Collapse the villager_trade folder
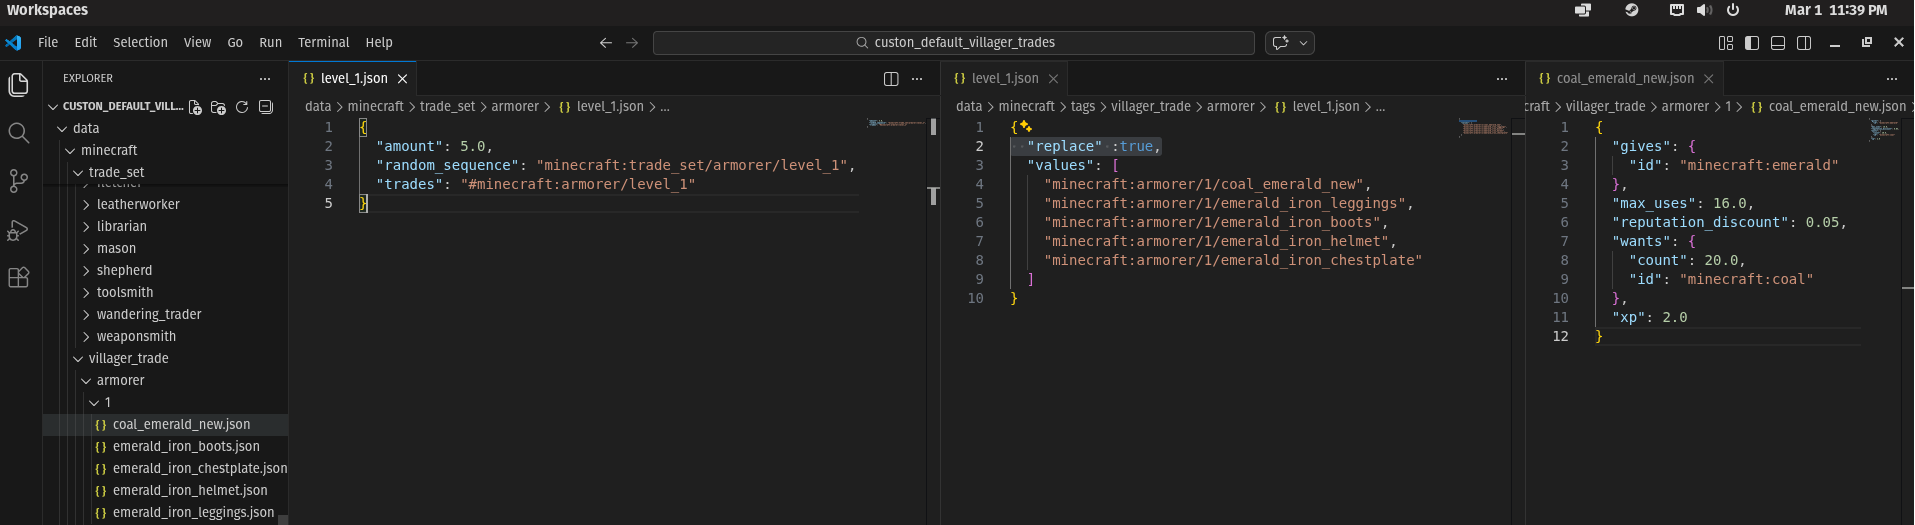Image resolution: width=1915 pixels, height=525 pixels. click(x=128, y=359)
